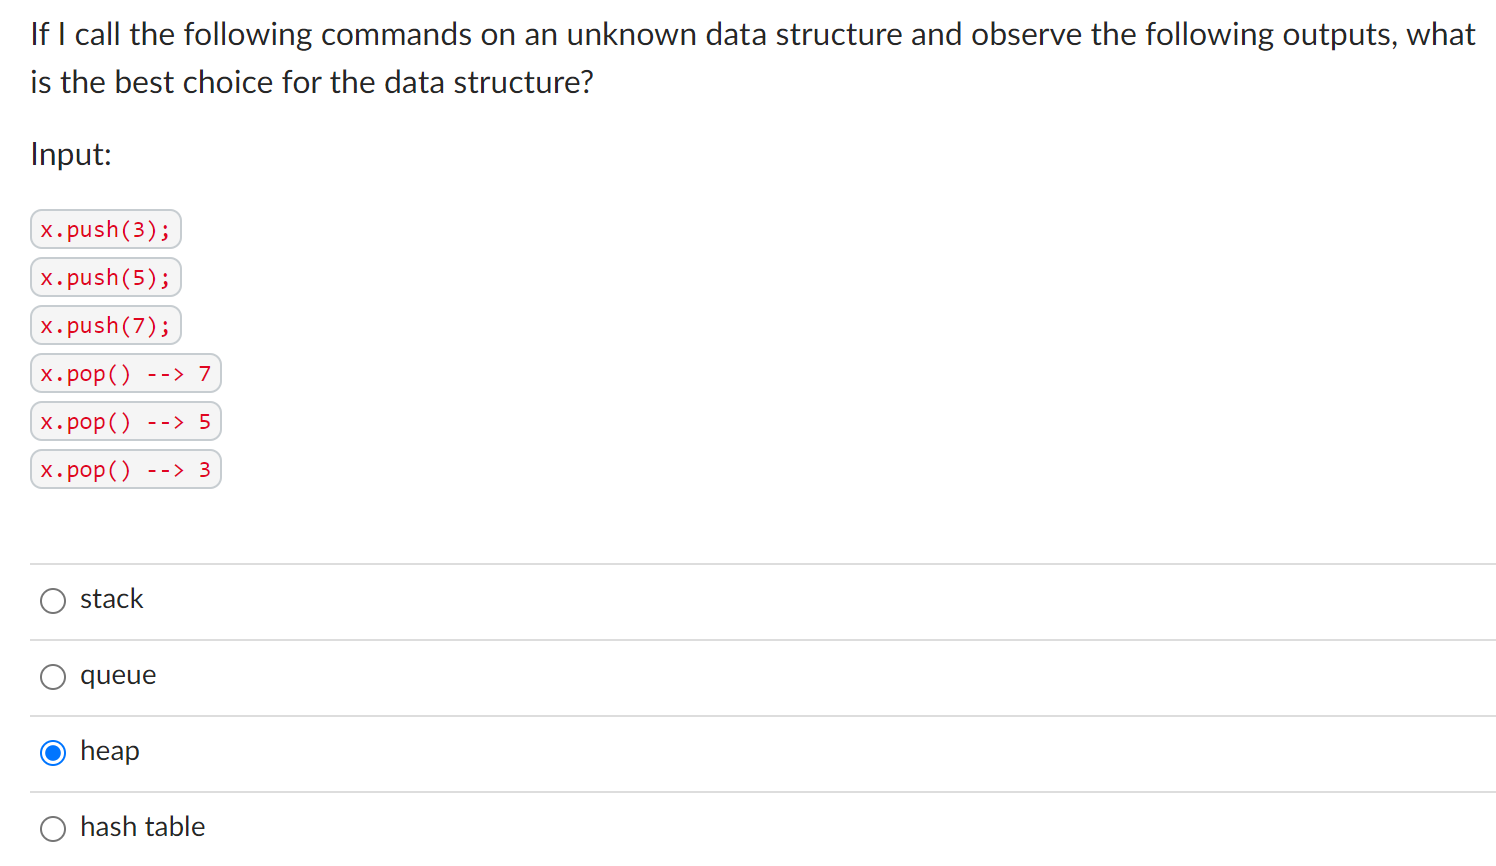Click the x.pop() --> 3 code chip
Image resolution: width=1496 pixels, height=866 pixels.
click(125, 469)
